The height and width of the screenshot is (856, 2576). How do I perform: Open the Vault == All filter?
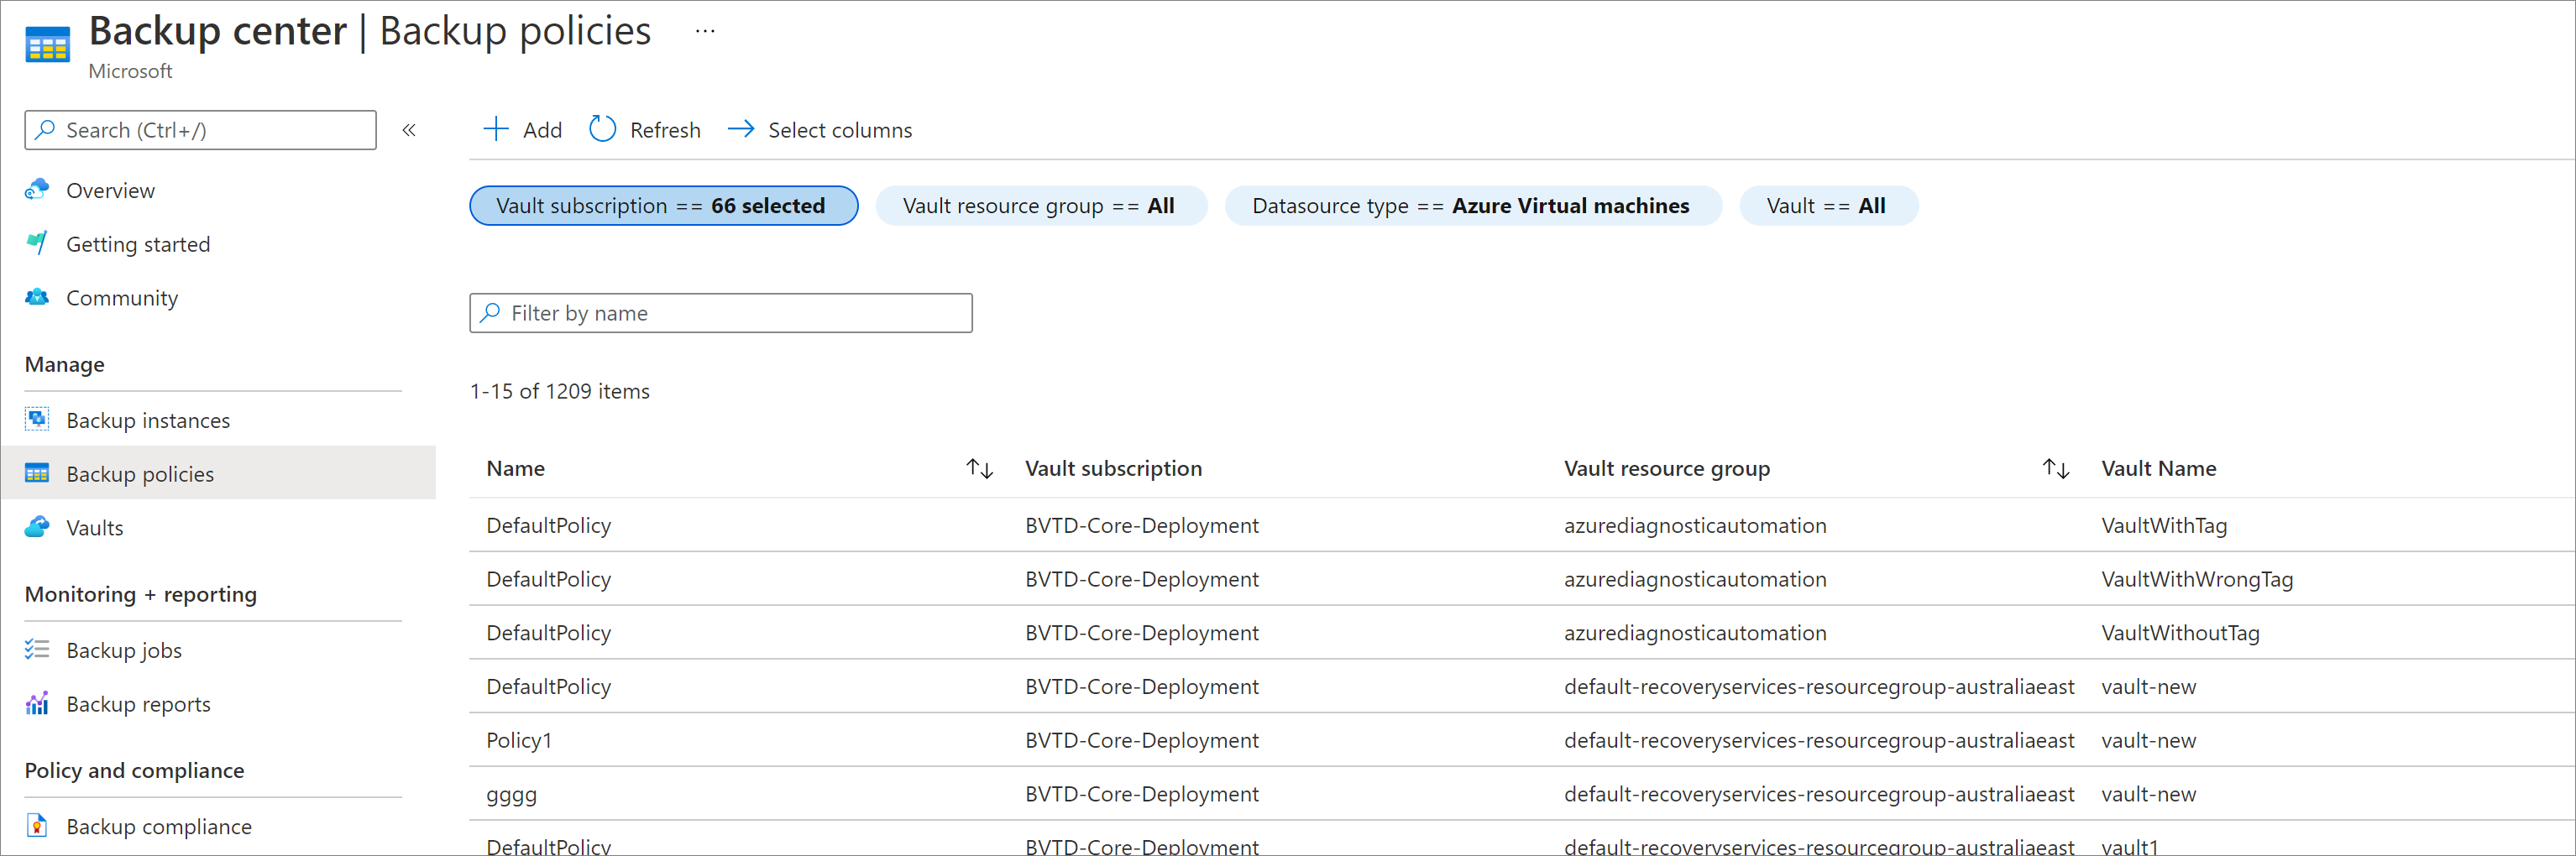1827,206
